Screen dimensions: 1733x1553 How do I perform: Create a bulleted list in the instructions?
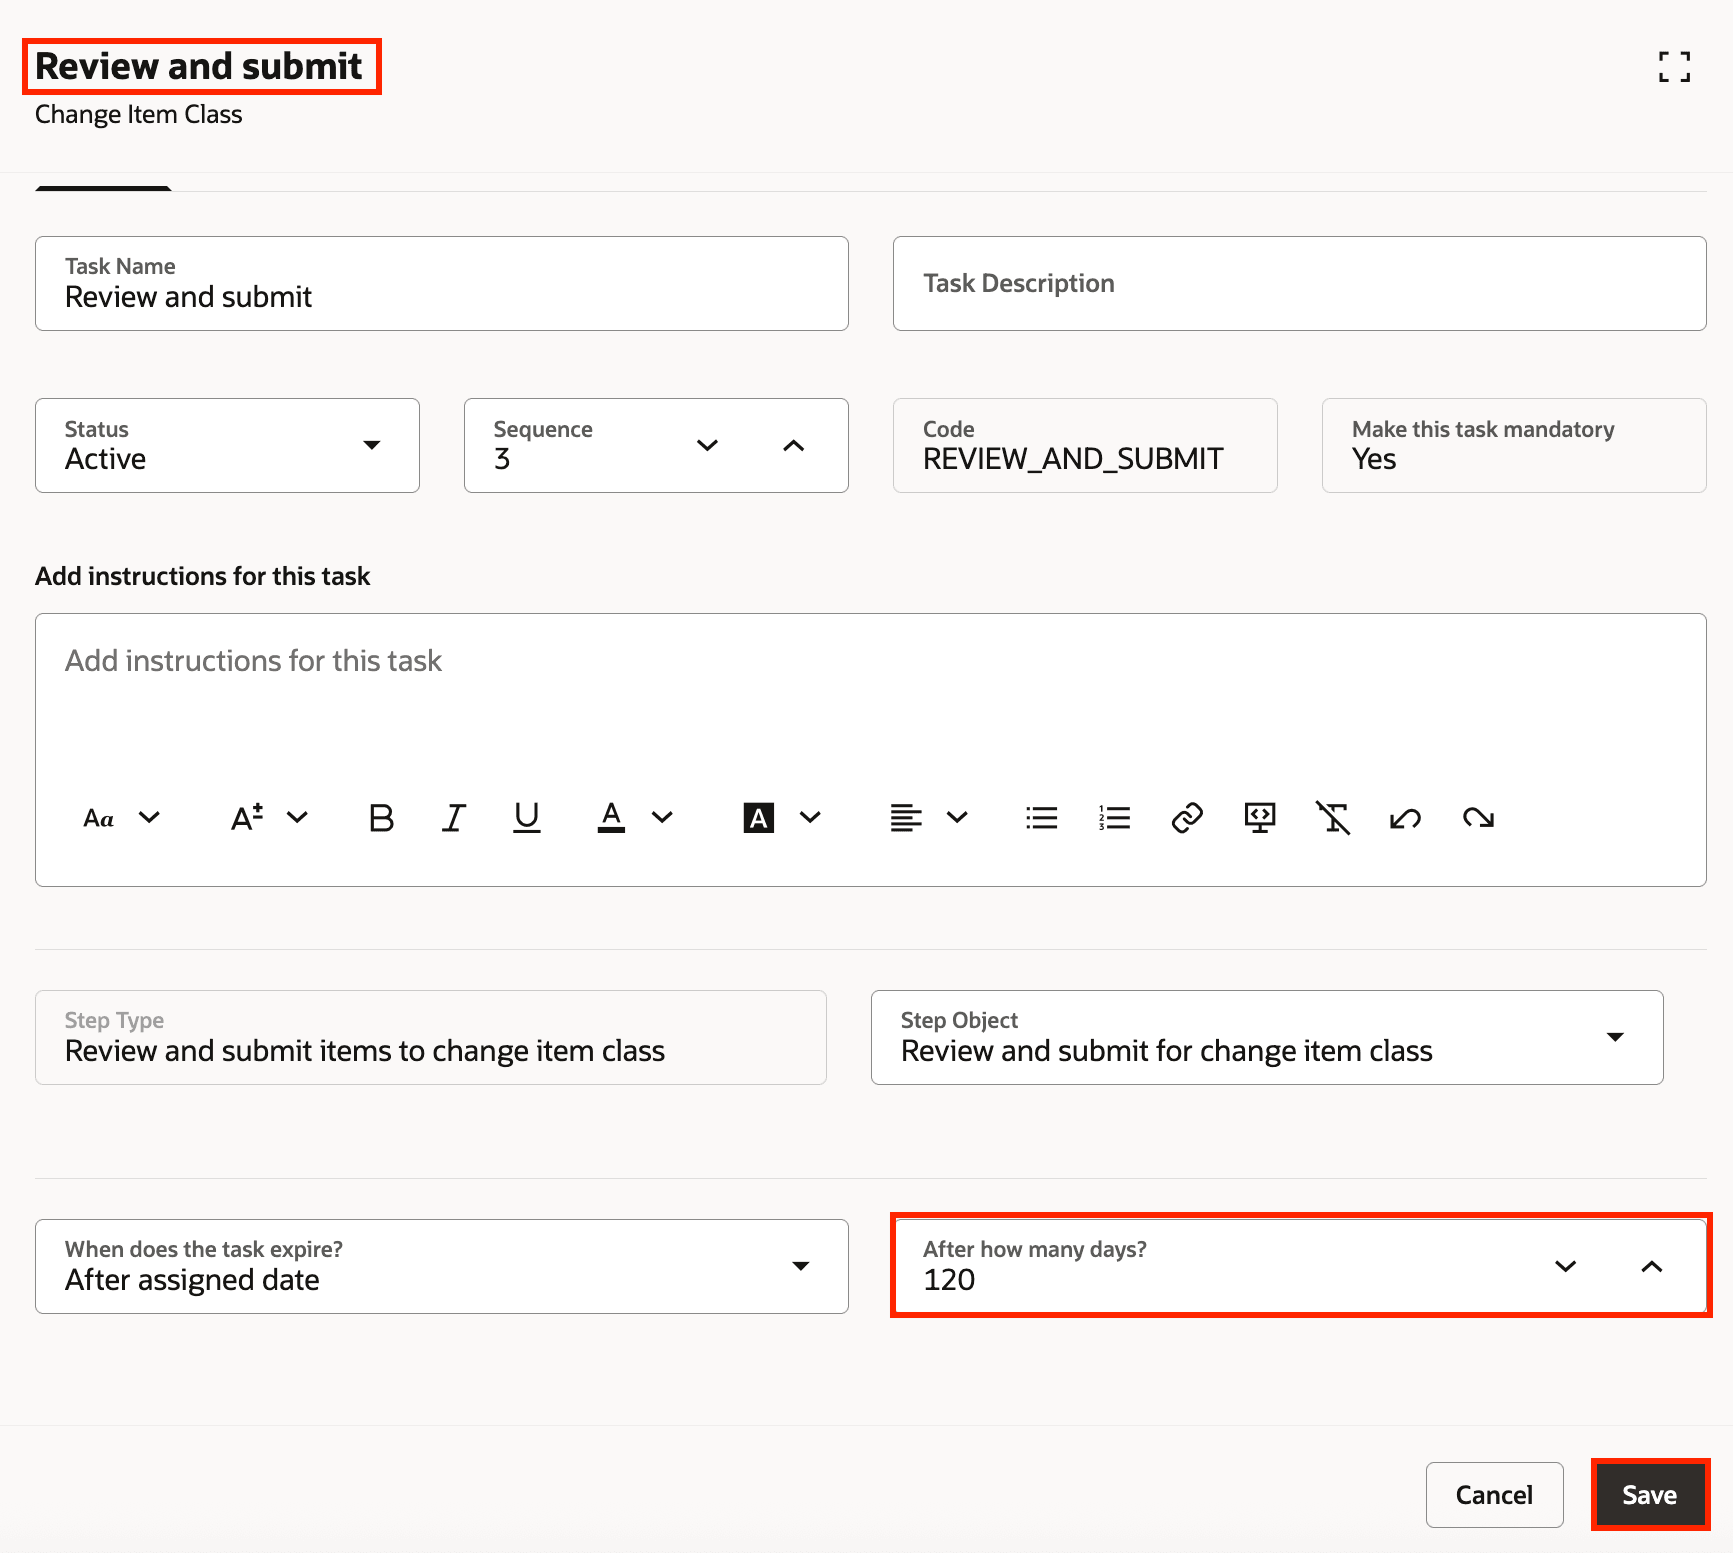click(x=1041, y=818)
